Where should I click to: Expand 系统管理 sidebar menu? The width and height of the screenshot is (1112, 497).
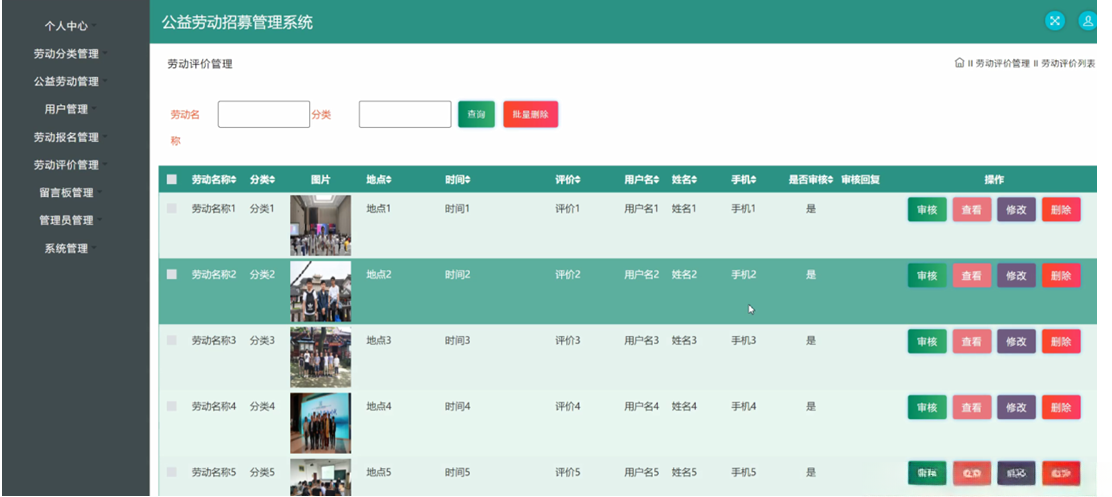coord(70,248)
